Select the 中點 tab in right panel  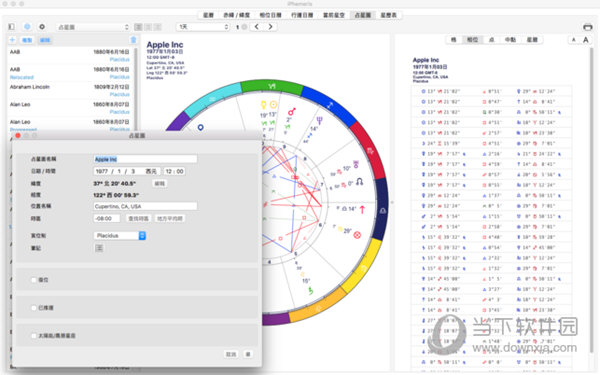pyautogui.click(x=510, y=40)
